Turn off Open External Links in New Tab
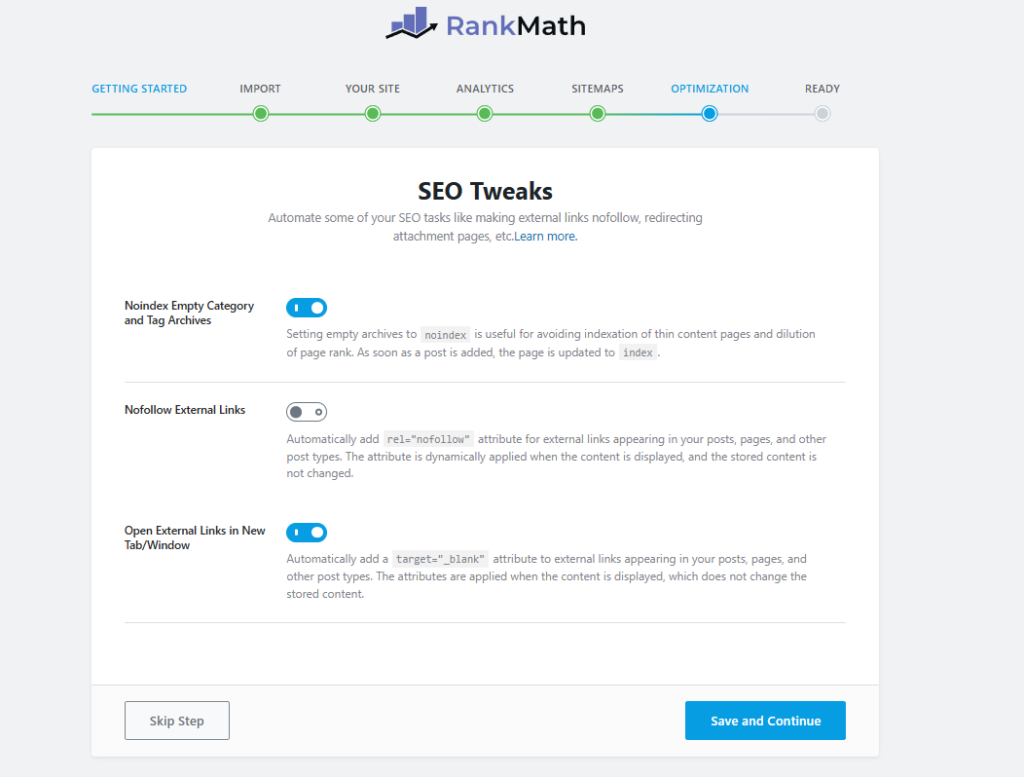Screen dimensions: 1024x777 (306, 532)
